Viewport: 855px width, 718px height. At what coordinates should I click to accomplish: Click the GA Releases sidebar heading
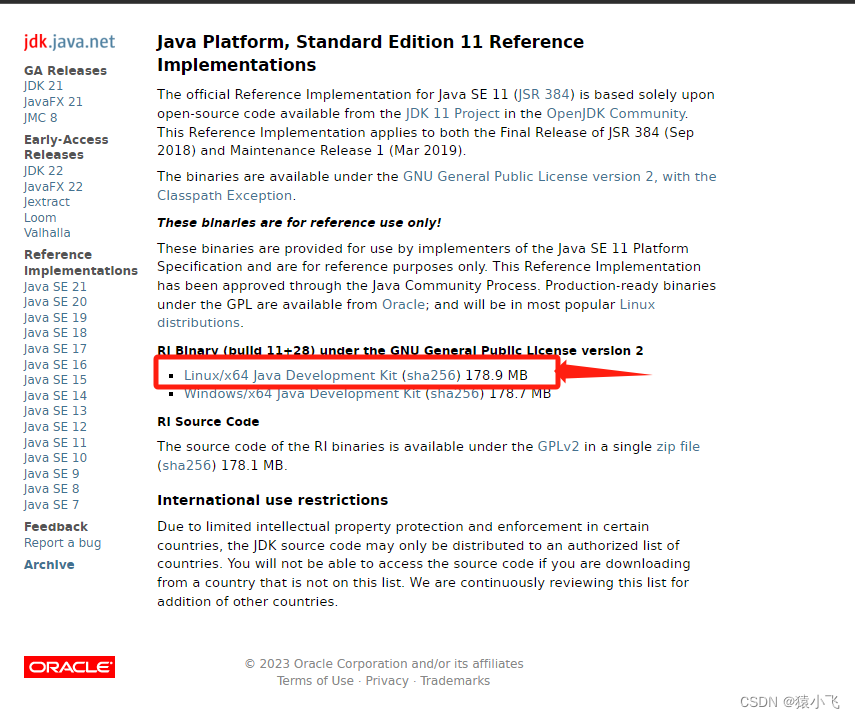(65, 70)
